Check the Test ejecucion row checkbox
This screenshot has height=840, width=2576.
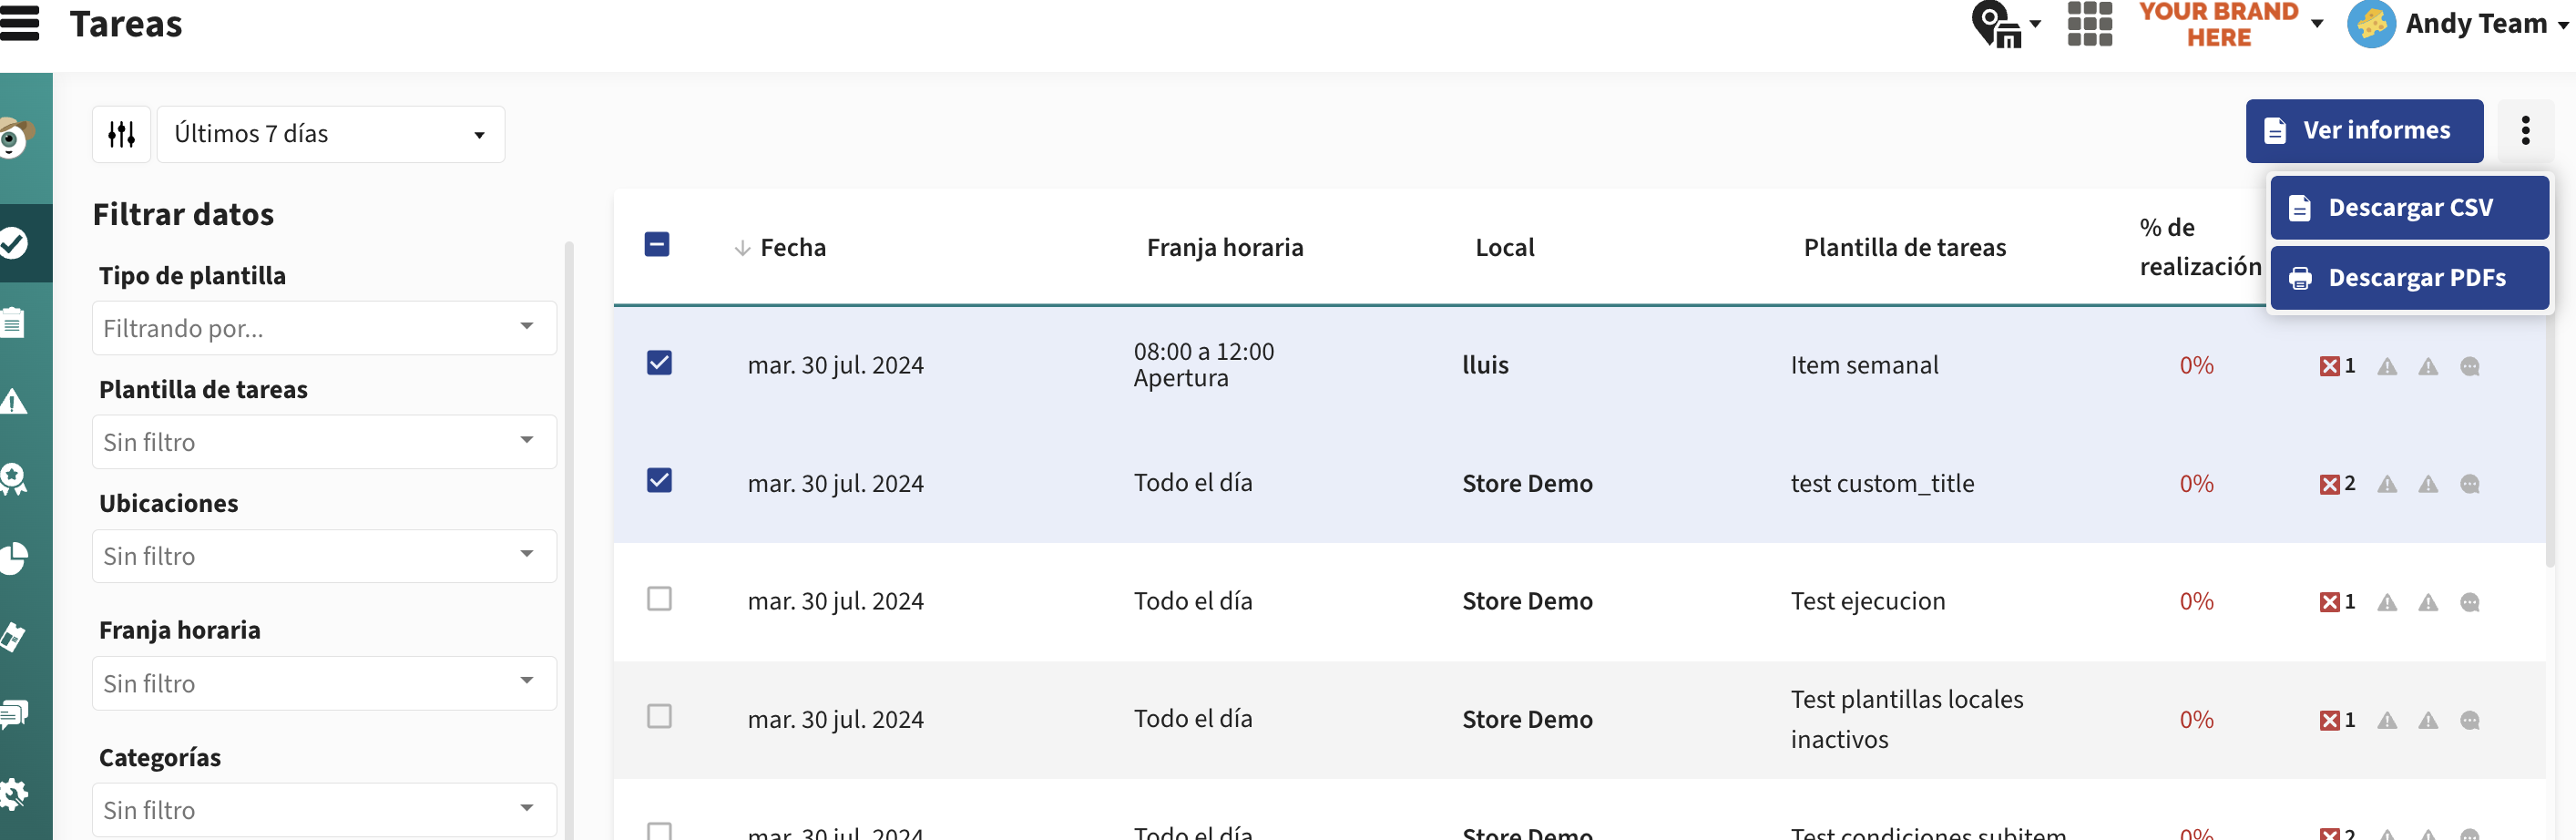click(659, 598)
